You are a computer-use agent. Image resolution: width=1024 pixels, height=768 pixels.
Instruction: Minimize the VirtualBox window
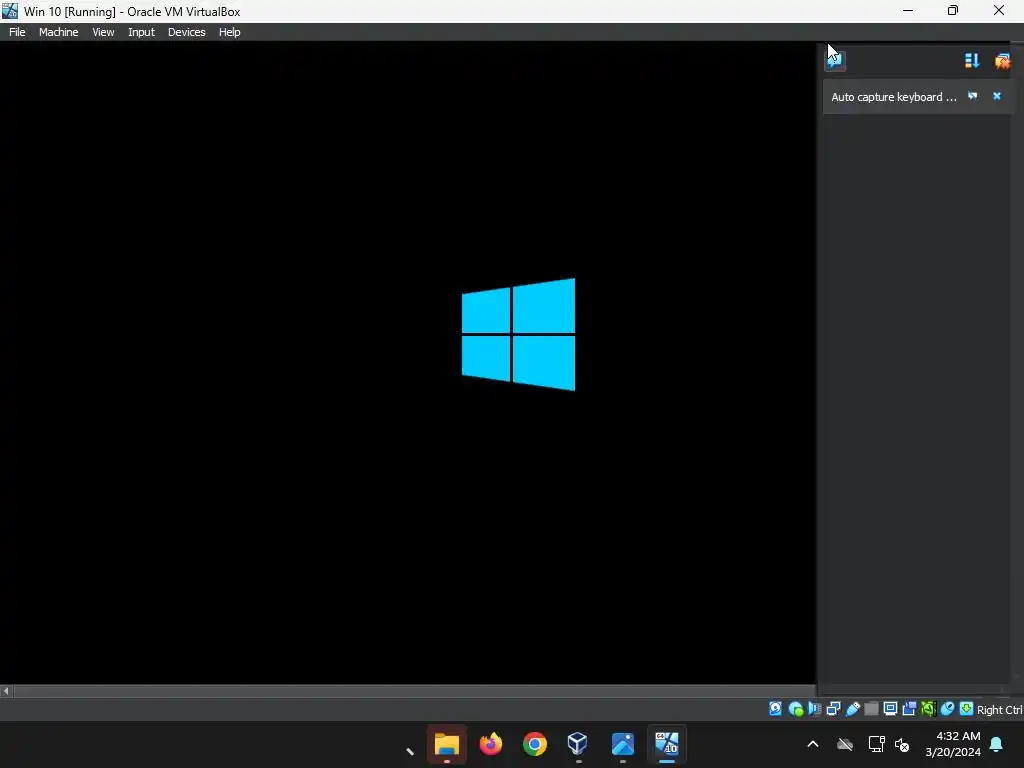[908, 10]
